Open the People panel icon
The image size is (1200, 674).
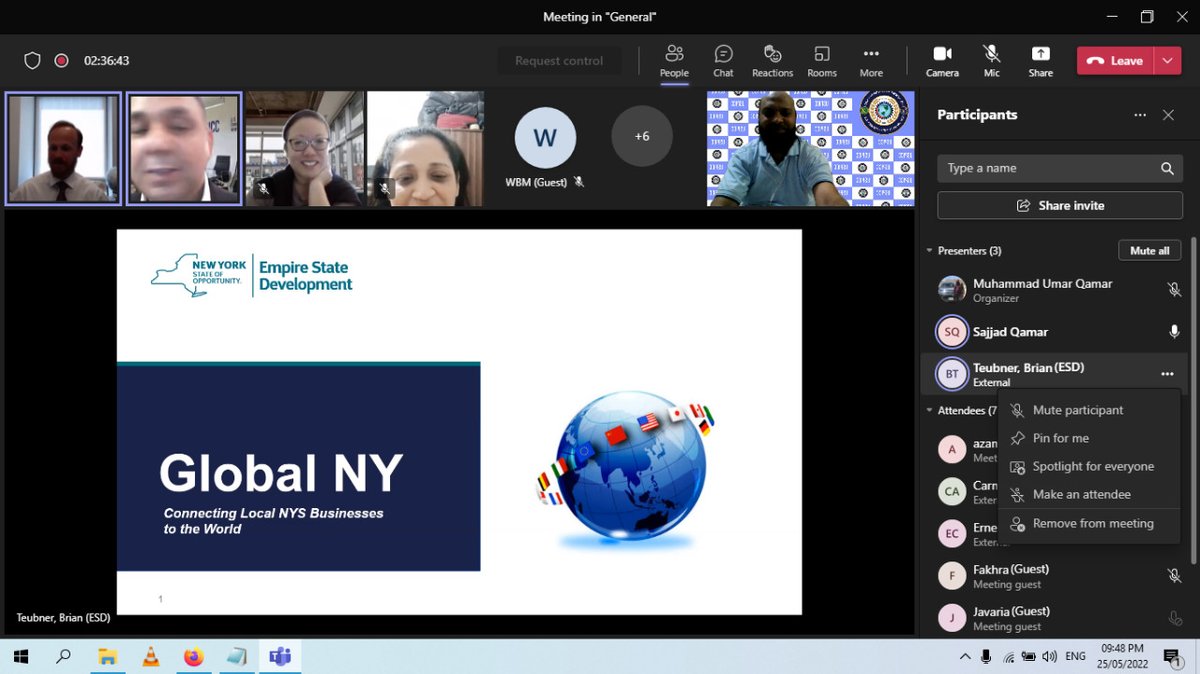674,60
